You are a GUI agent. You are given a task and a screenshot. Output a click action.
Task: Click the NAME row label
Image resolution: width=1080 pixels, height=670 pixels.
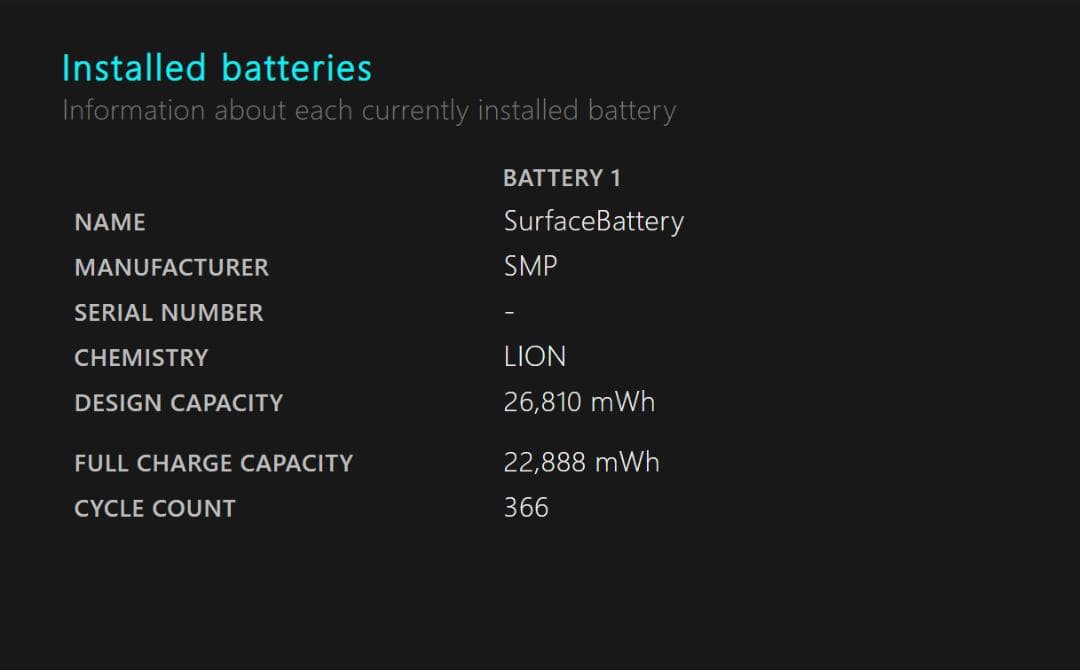click(110, 222)
